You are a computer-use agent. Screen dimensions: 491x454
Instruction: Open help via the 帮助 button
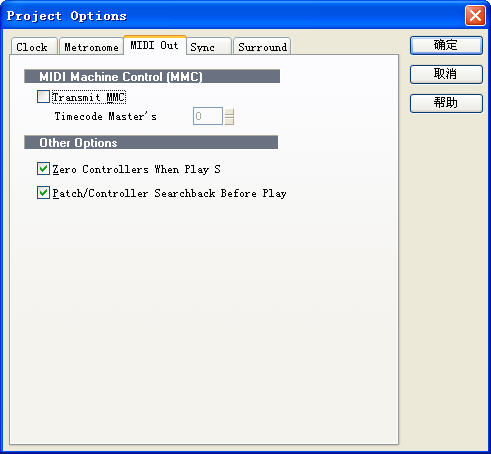coord(446,103)
